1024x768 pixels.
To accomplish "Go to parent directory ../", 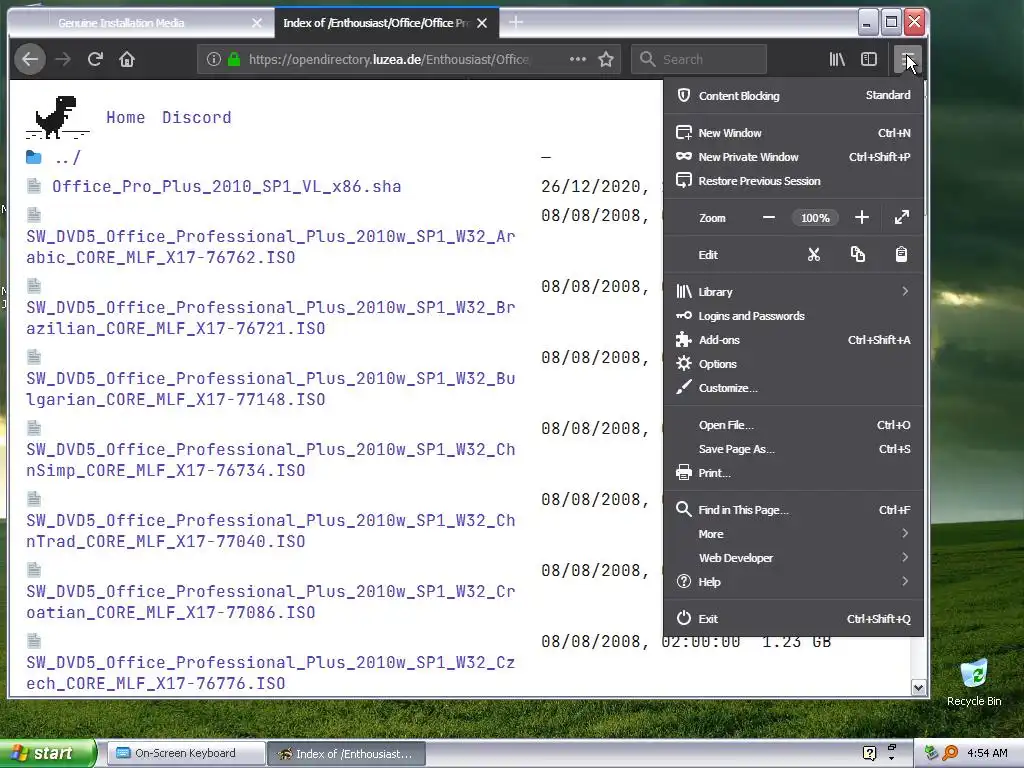I will [67, 158].
